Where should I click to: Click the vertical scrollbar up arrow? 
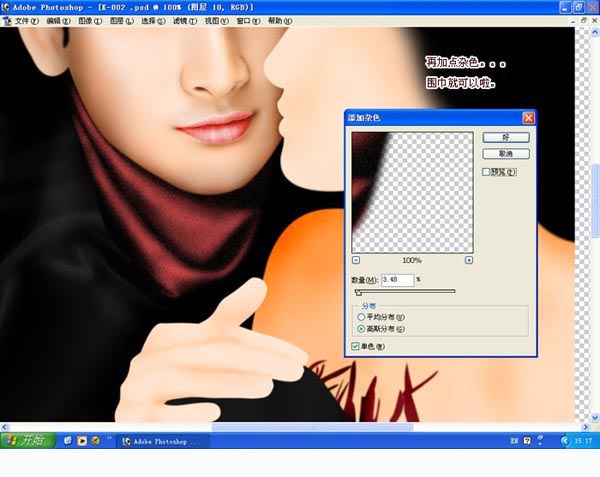tap(595, 33)
